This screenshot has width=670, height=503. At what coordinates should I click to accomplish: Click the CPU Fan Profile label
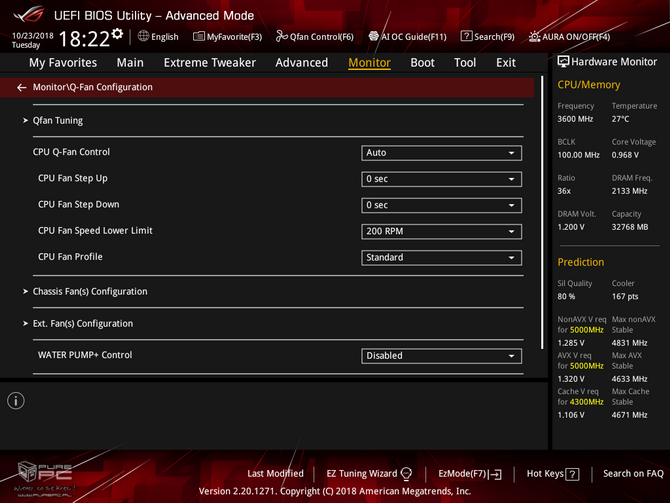tap(70, 257)
